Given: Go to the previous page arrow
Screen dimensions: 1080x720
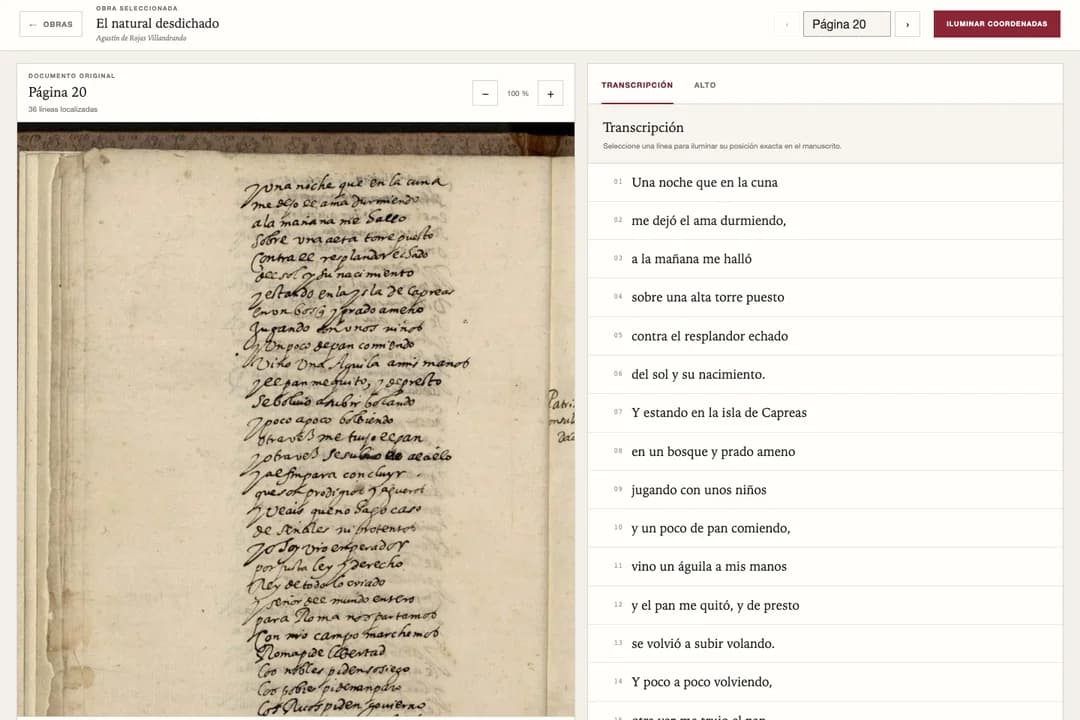Looking at the screenshot, I should click(787, 24).
